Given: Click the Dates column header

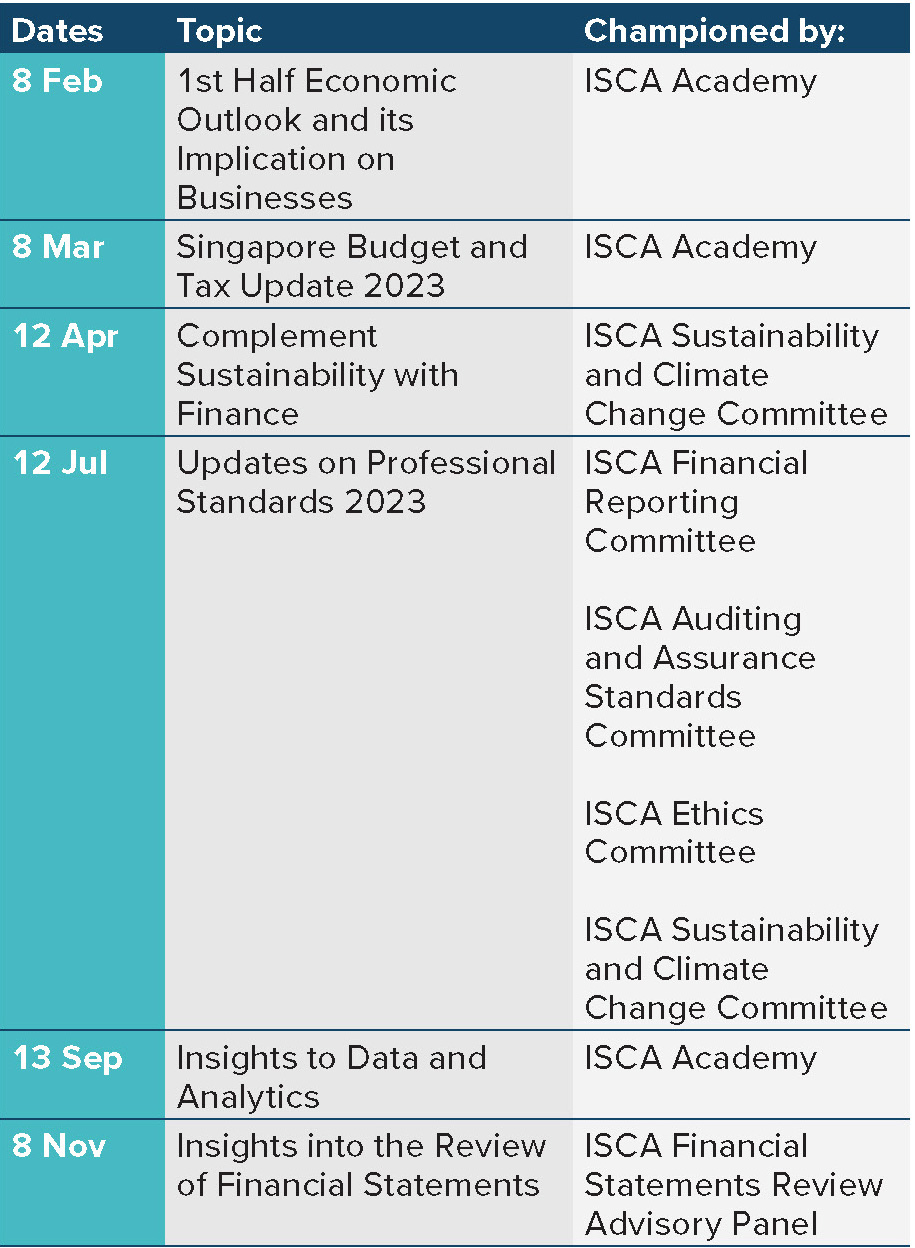Looking at the screenshot, I should point(55,31).
